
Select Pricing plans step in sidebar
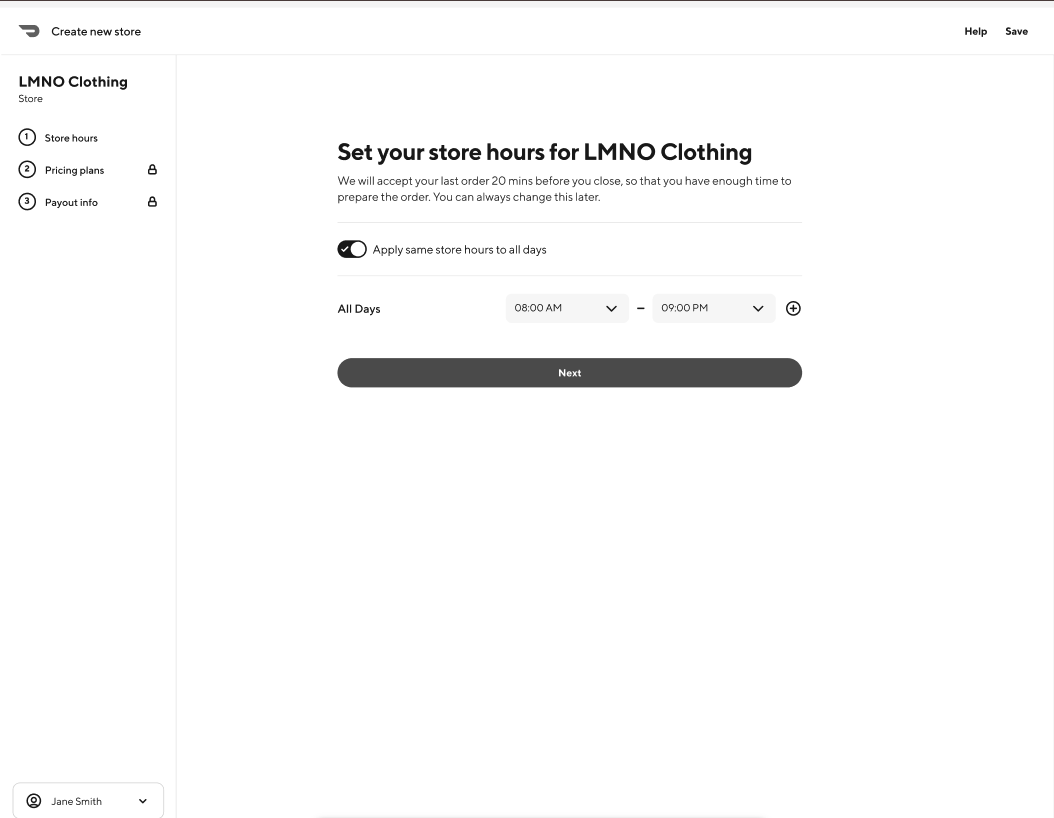(x=74, y=170)
